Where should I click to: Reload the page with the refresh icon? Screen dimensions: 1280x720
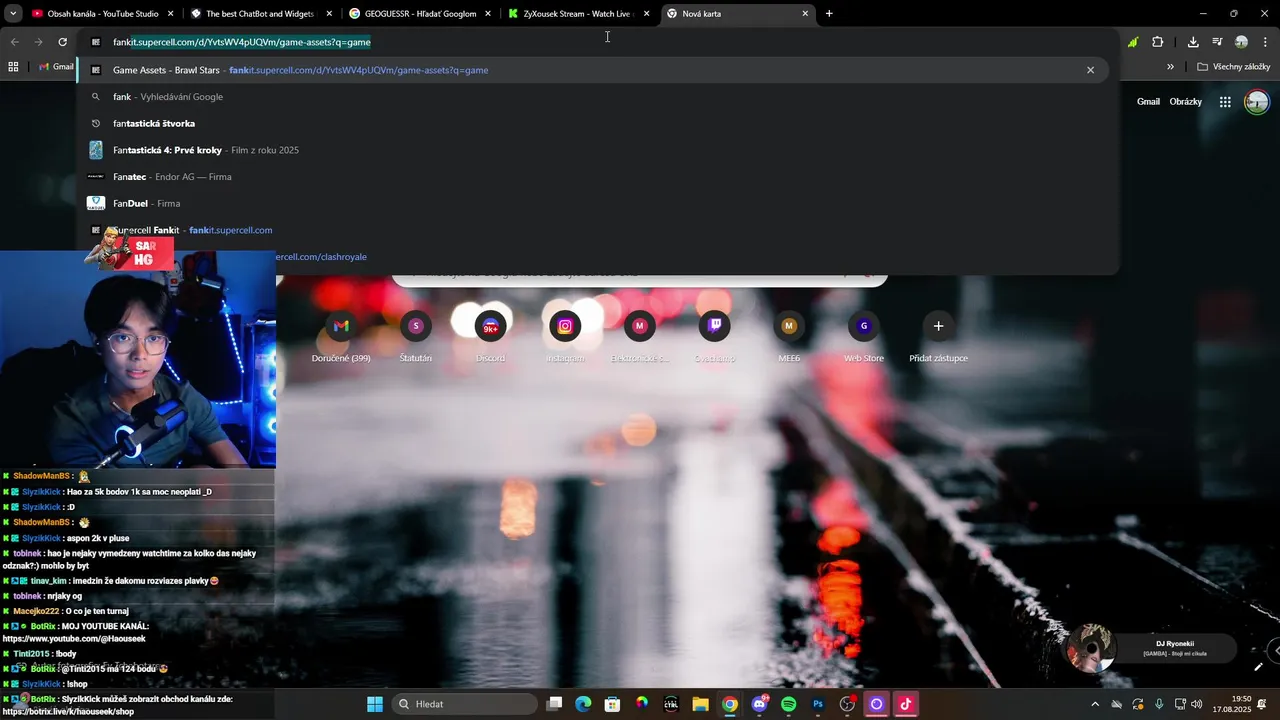62,42
